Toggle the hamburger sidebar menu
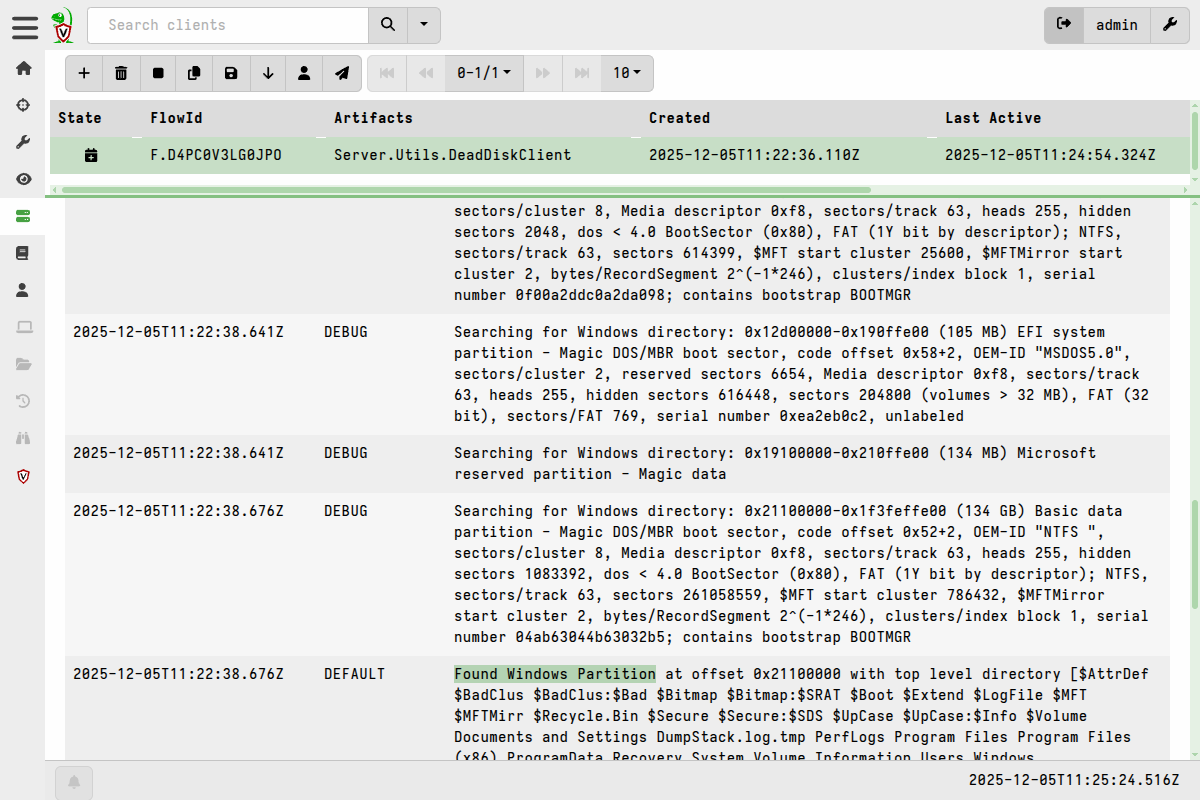Viewport: 1200px width, 800px height. [25, 26]
